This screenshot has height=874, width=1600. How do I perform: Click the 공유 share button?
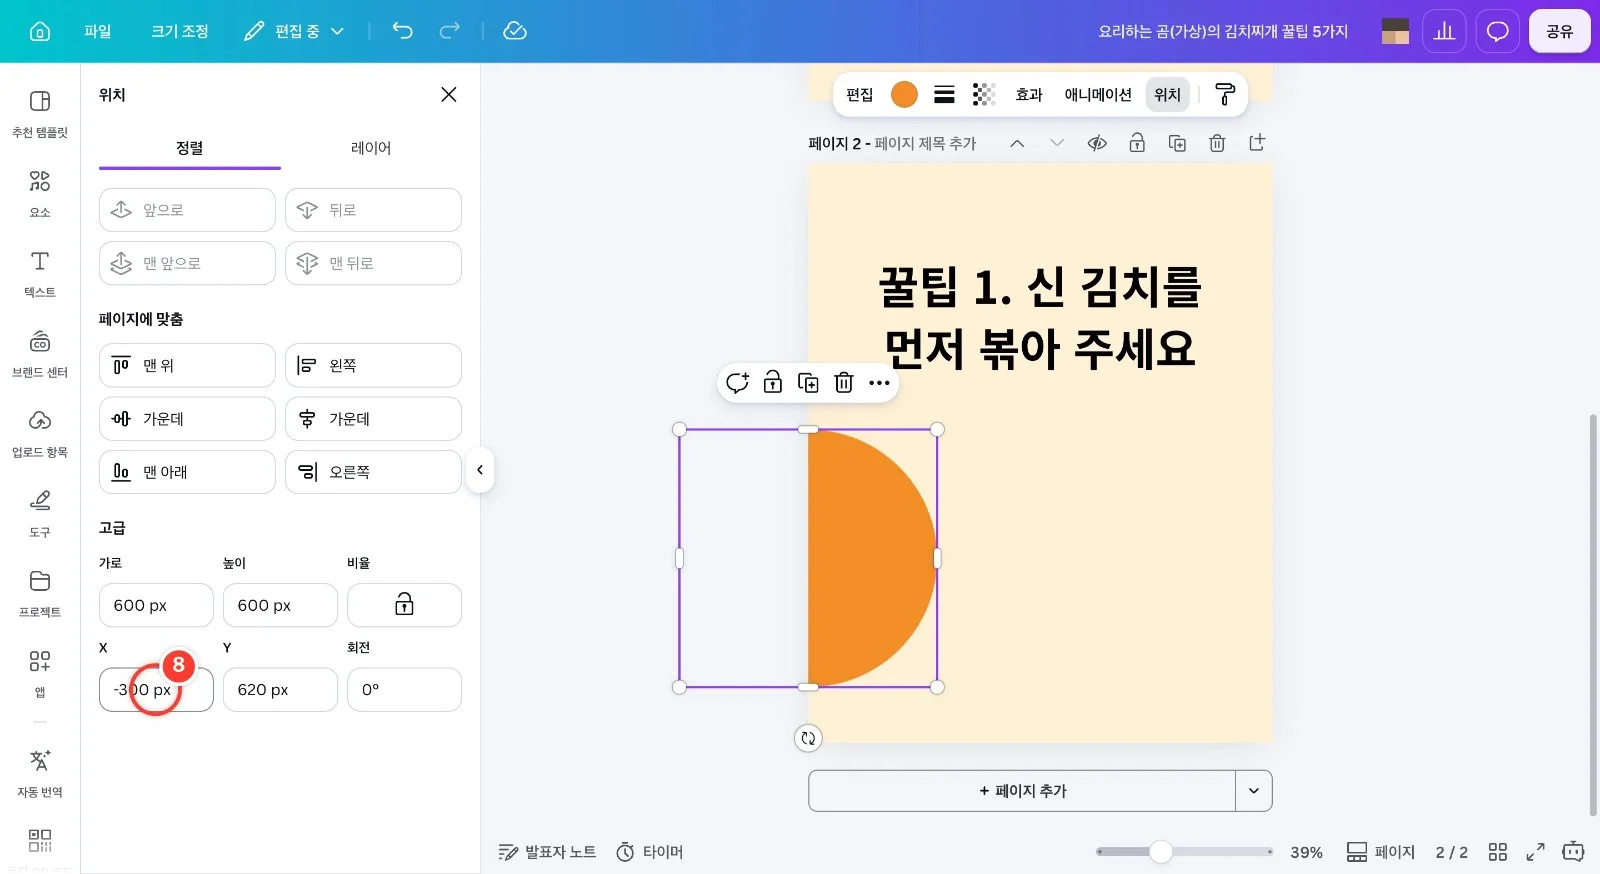pyautogui.click(x=1559, y=31)
